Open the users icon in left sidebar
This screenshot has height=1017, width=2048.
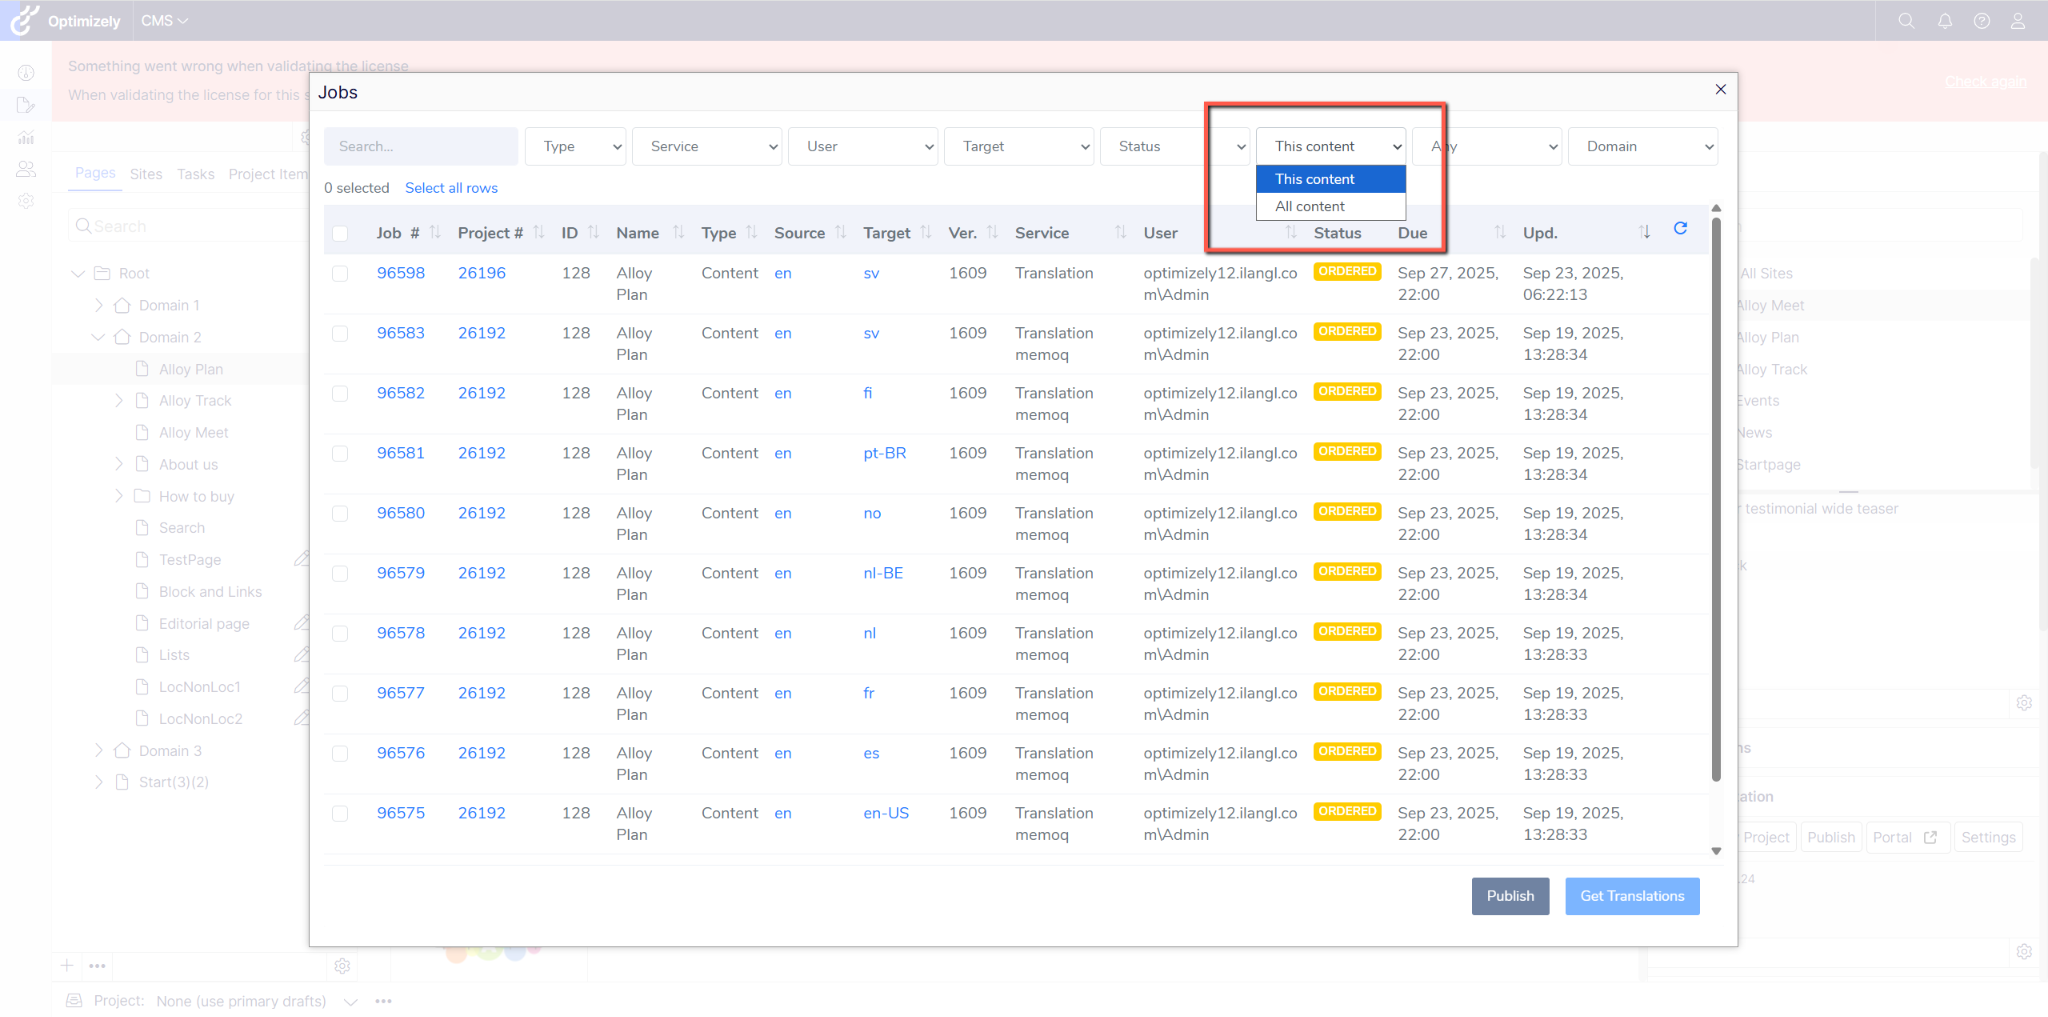(x=26, y=170)
